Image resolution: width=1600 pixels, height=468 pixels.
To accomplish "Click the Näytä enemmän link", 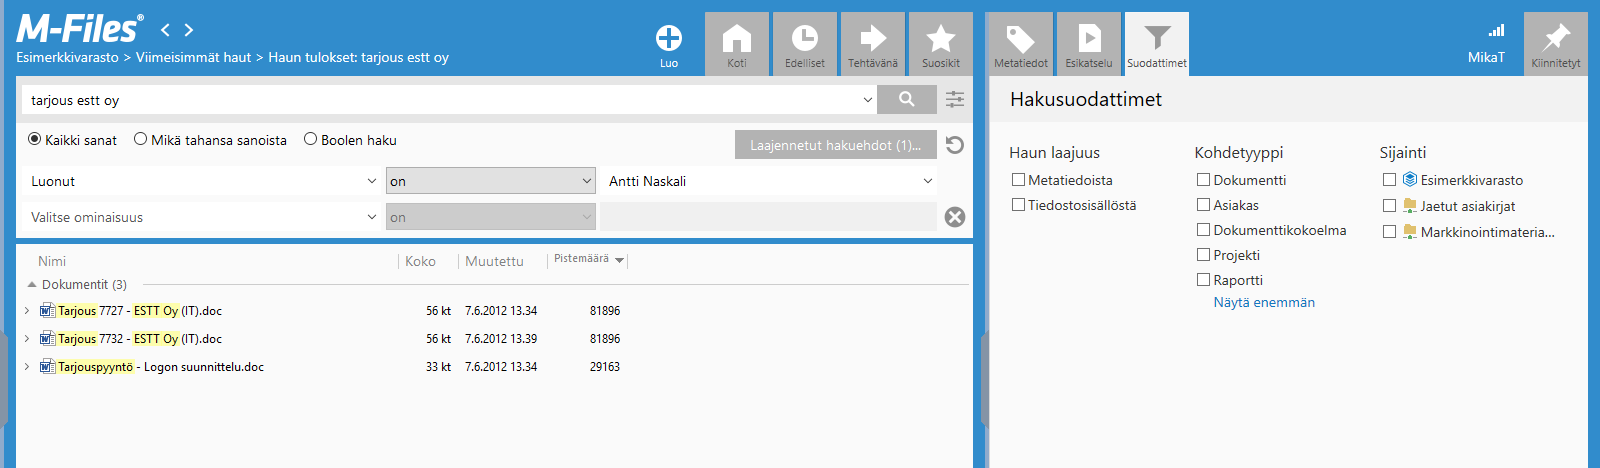I will (x=1264, y=302).
